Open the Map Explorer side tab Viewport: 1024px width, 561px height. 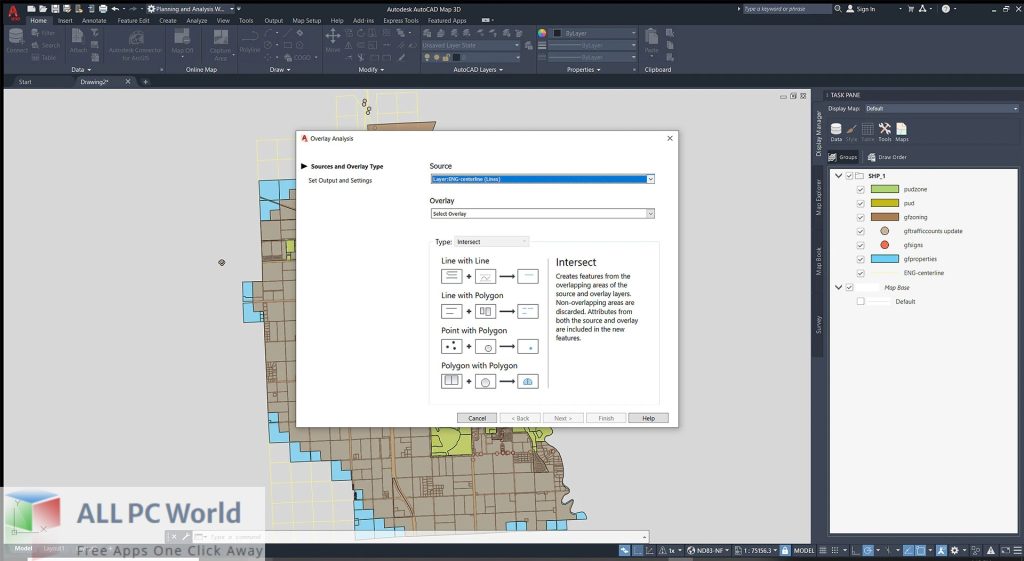(818, 196)
